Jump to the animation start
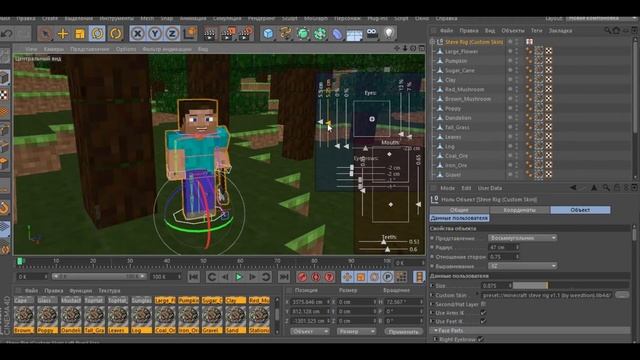The height and width of the screenshot is (360, 640). (194, 277)
